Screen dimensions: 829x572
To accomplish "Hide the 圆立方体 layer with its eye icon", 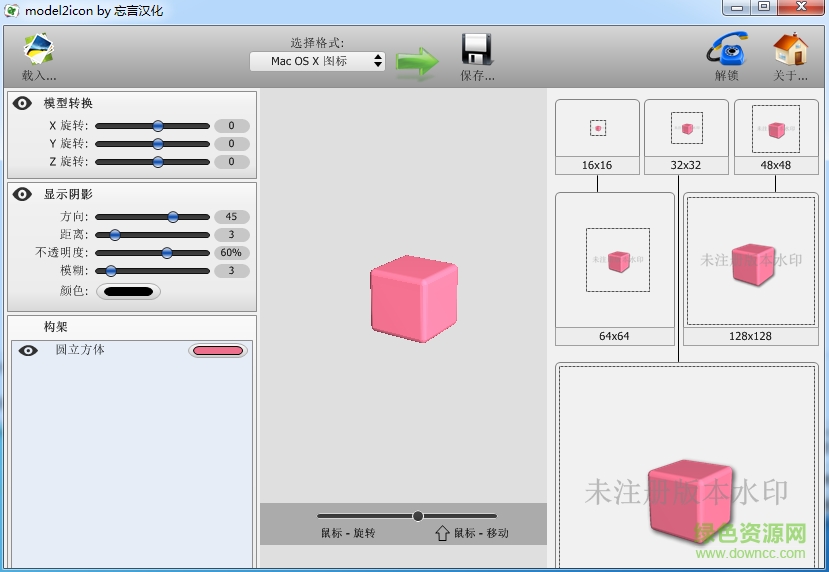I will coord(29,351).
